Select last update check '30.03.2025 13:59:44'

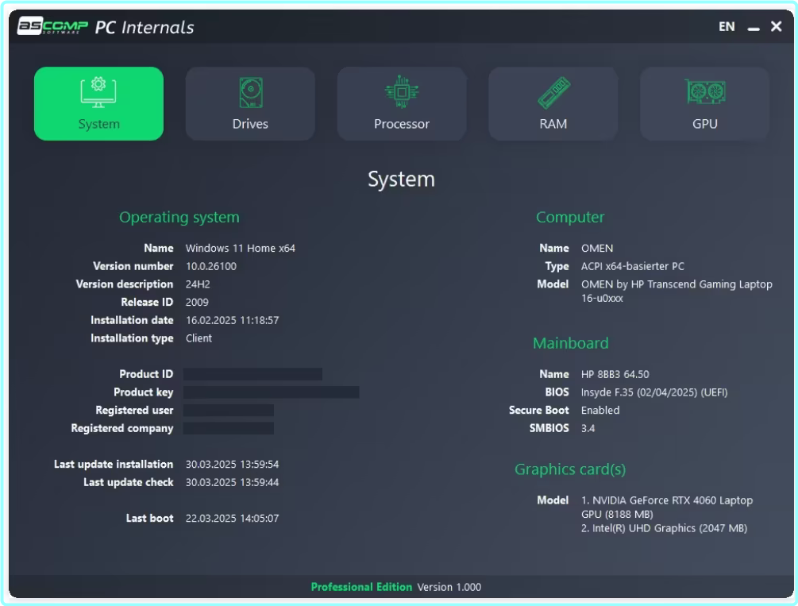point(232,482)
